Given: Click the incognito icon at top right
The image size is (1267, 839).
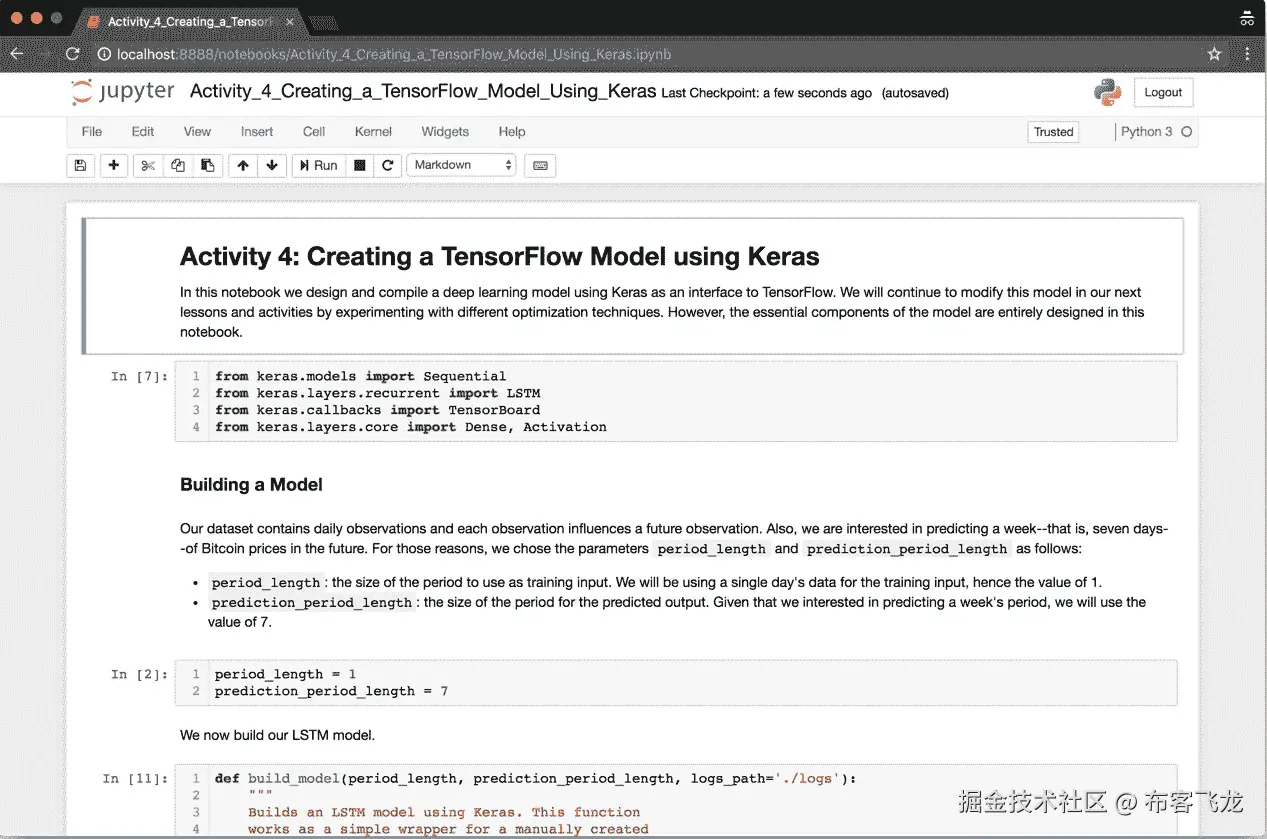Looking at the screenshot, I should (x=1247, y=18).
